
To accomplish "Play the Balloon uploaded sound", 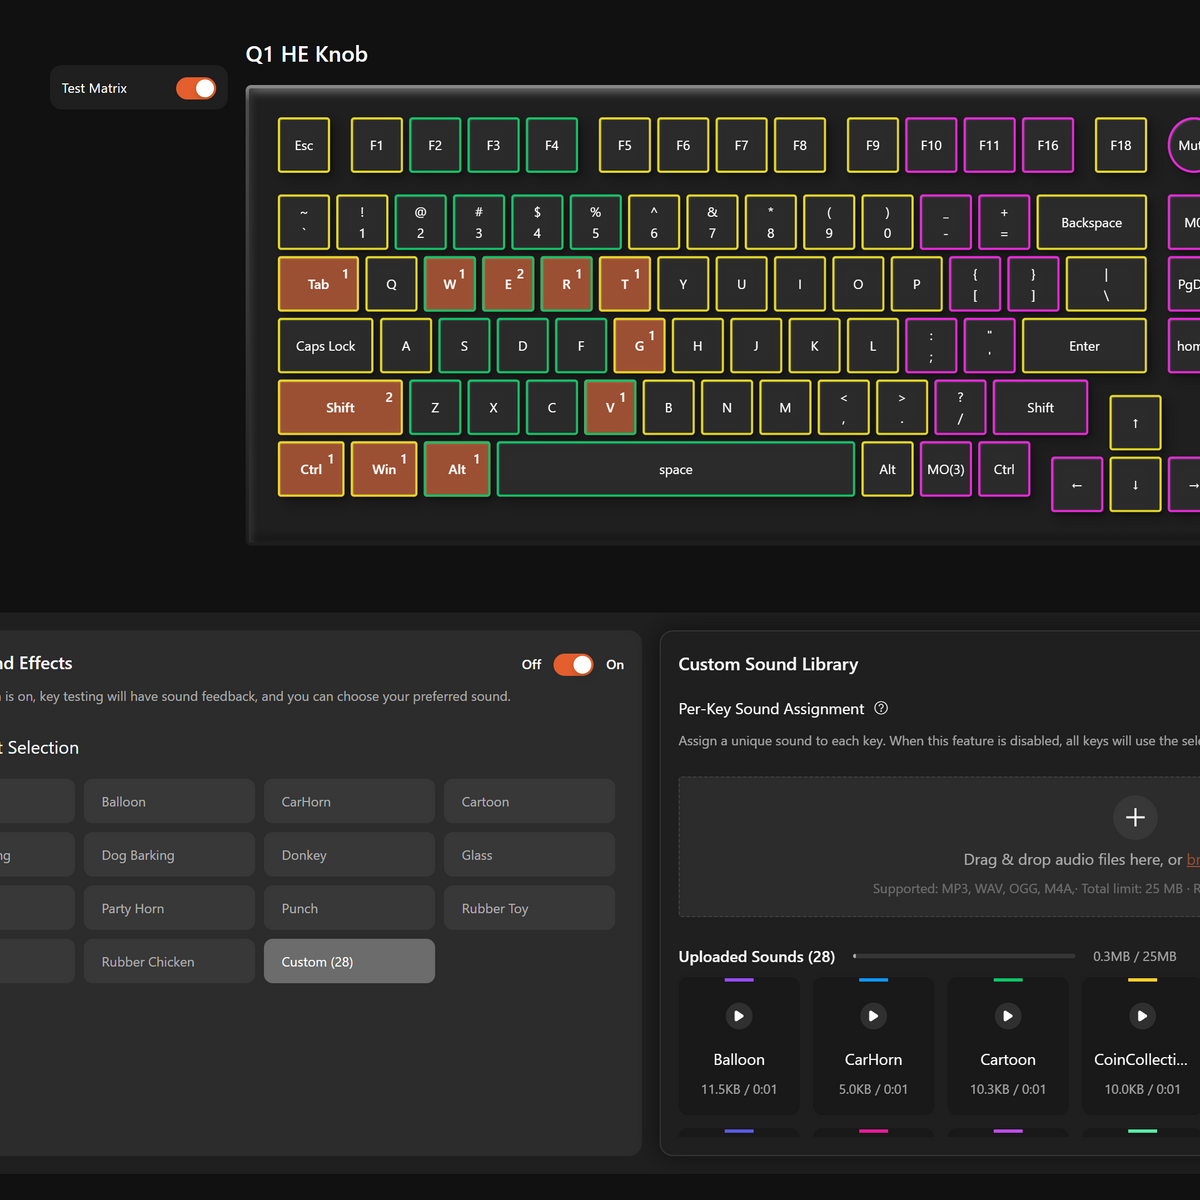I will point(739,1016).
